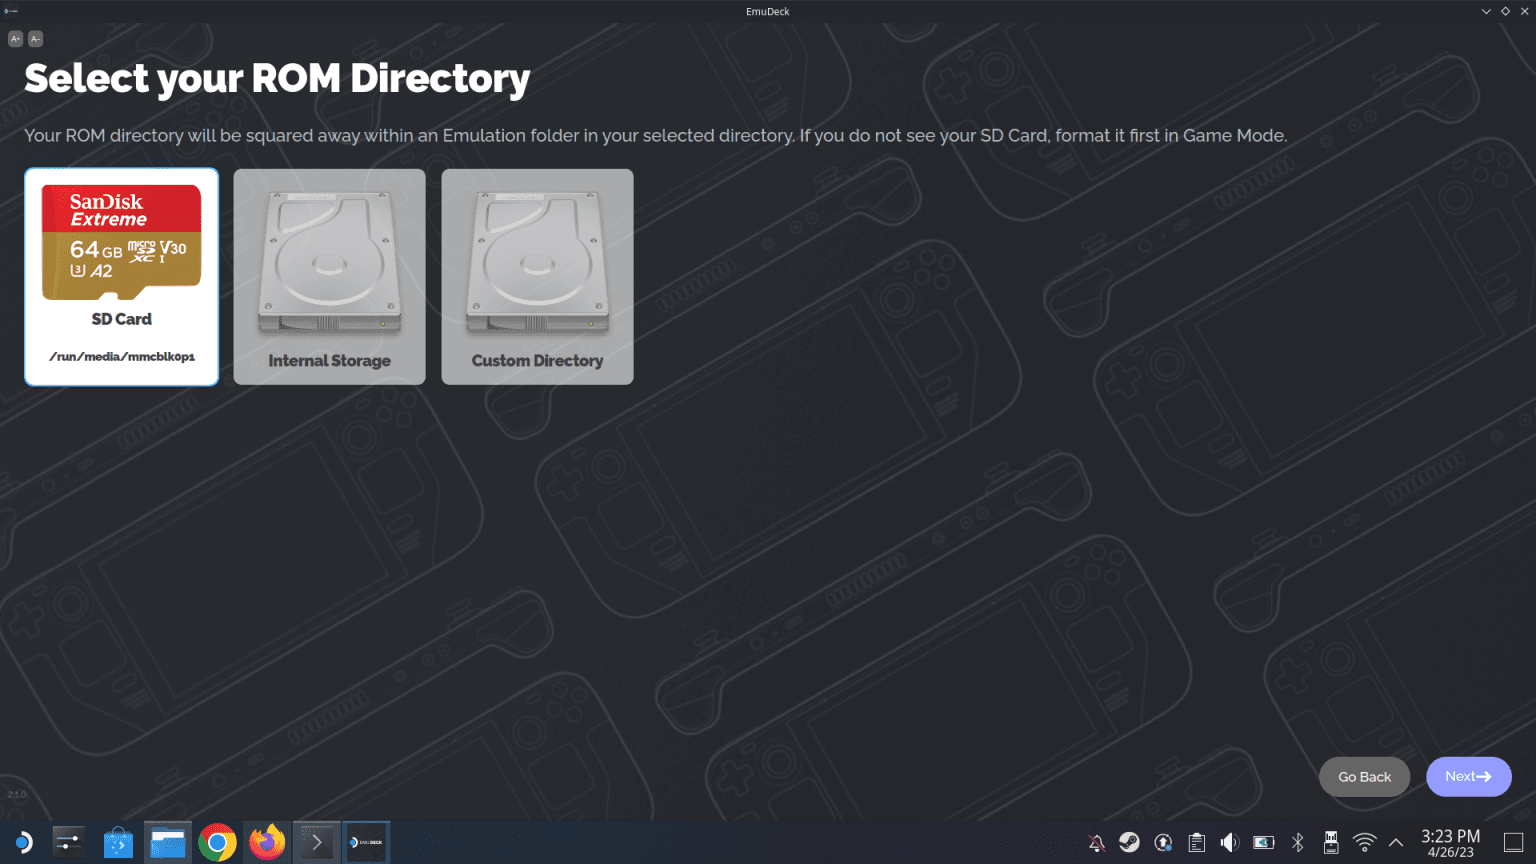Launch Google Chrome from the taskbar

pos(217,841)
